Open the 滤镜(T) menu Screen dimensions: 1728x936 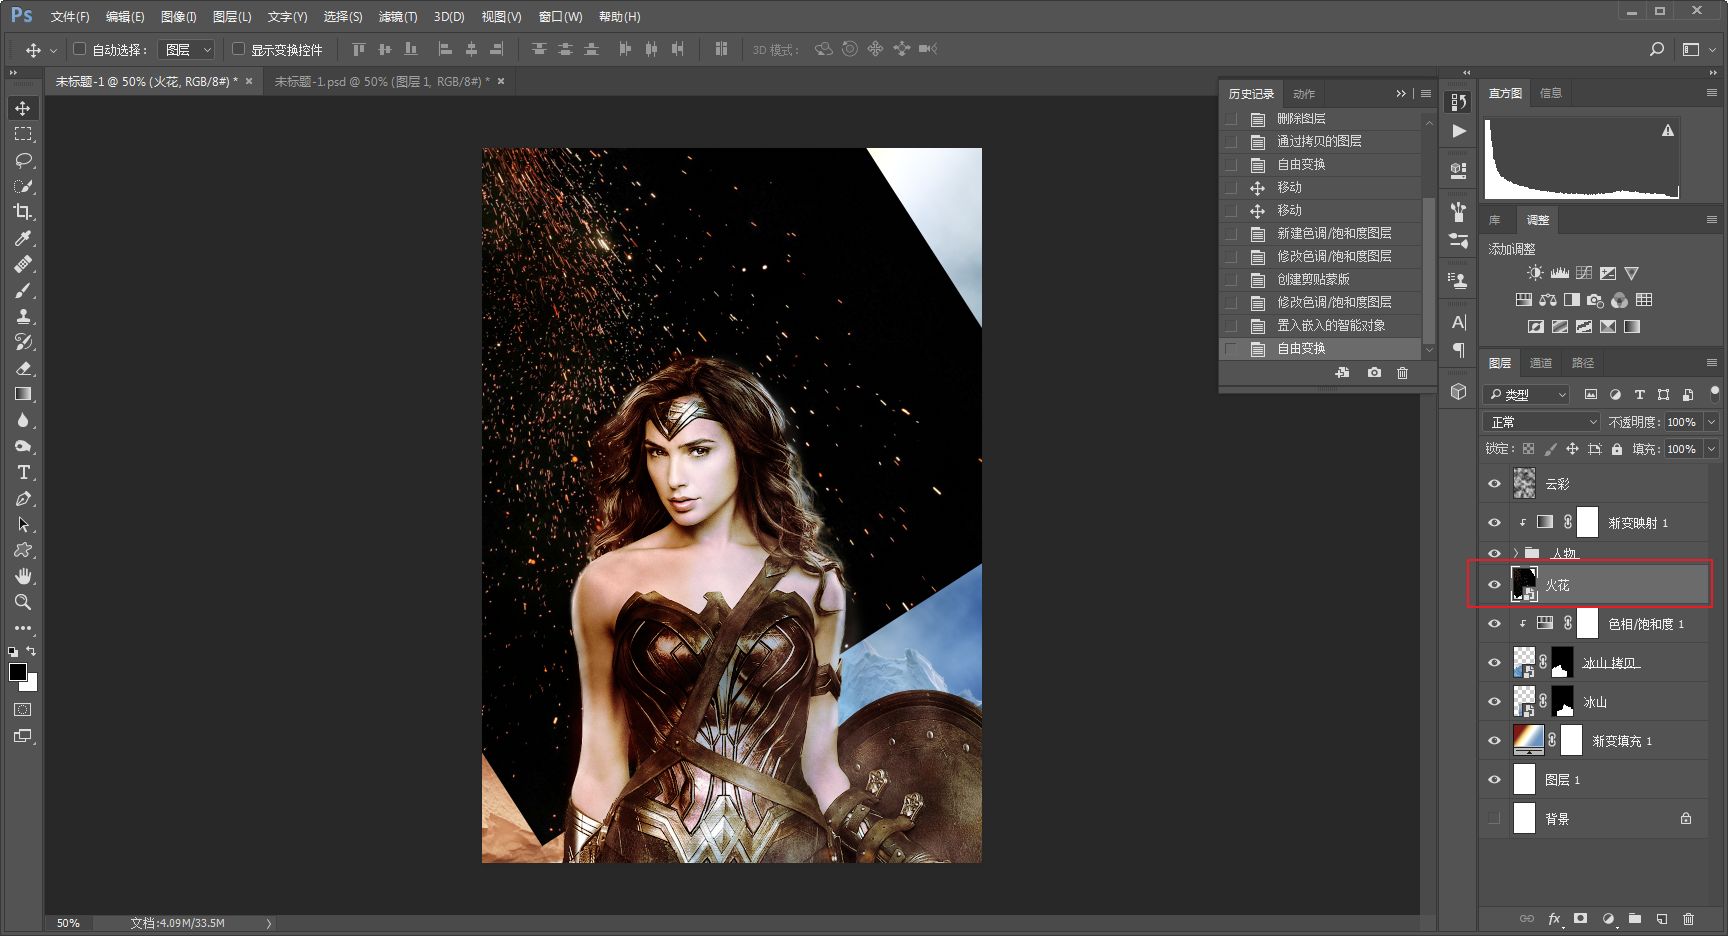tap(398, 17)
